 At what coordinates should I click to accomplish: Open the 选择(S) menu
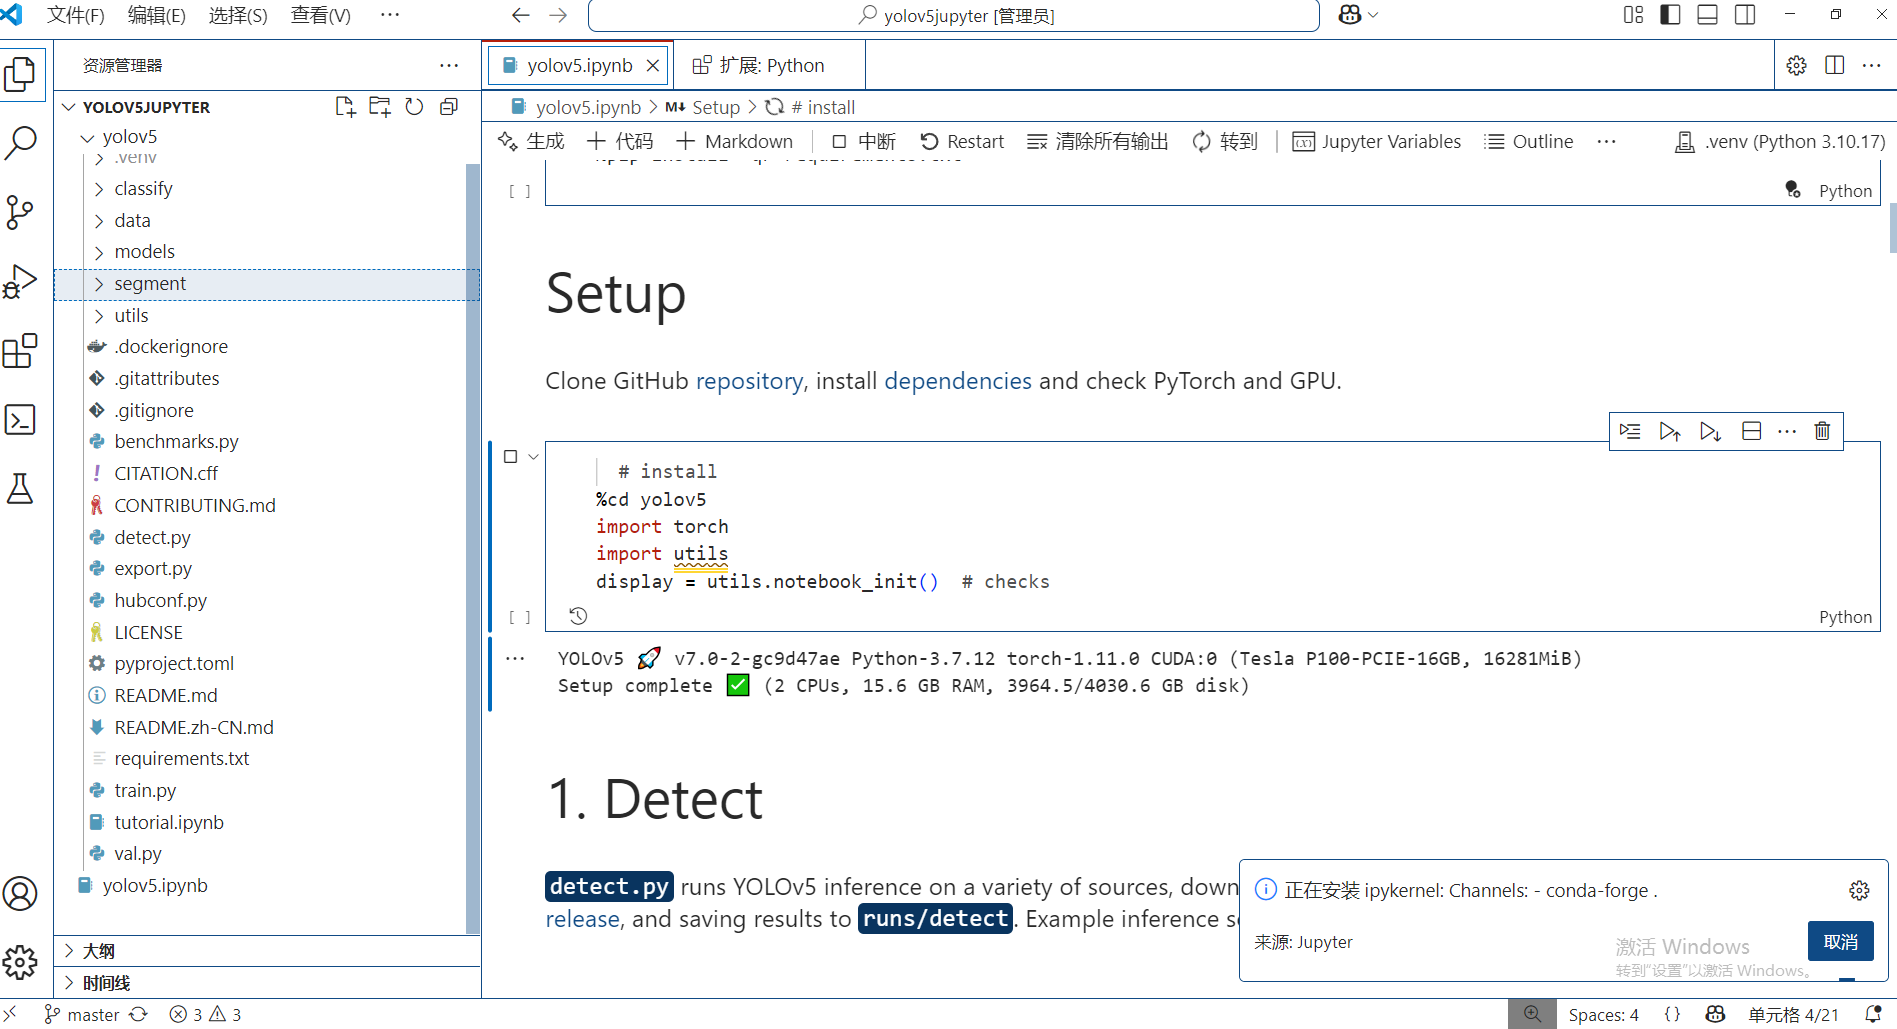(x=238, y=15)
